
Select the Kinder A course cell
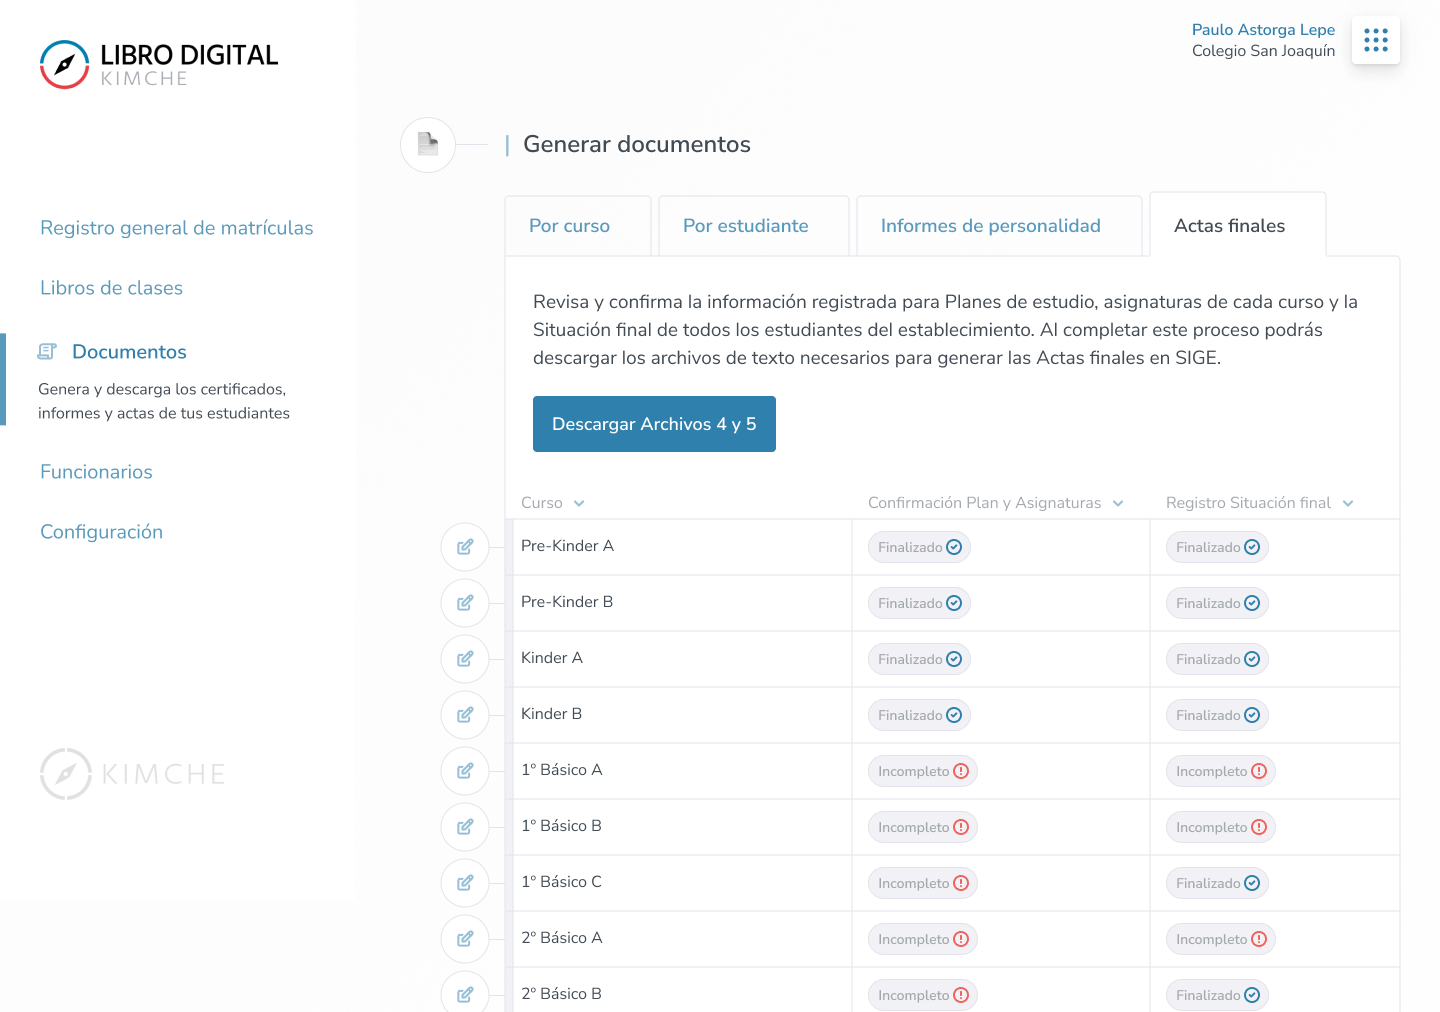click(682, 659)
